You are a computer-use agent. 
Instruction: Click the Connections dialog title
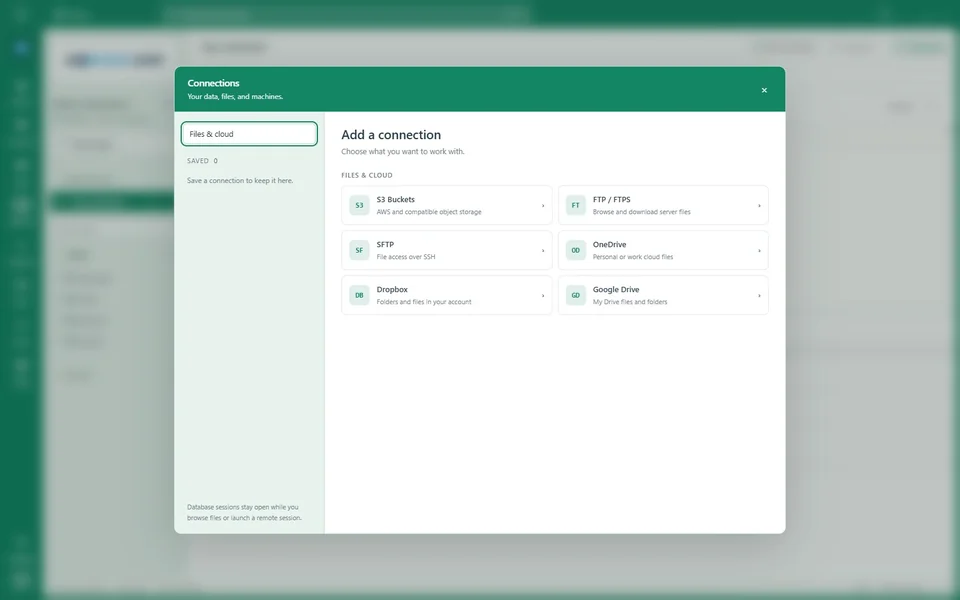213,83
